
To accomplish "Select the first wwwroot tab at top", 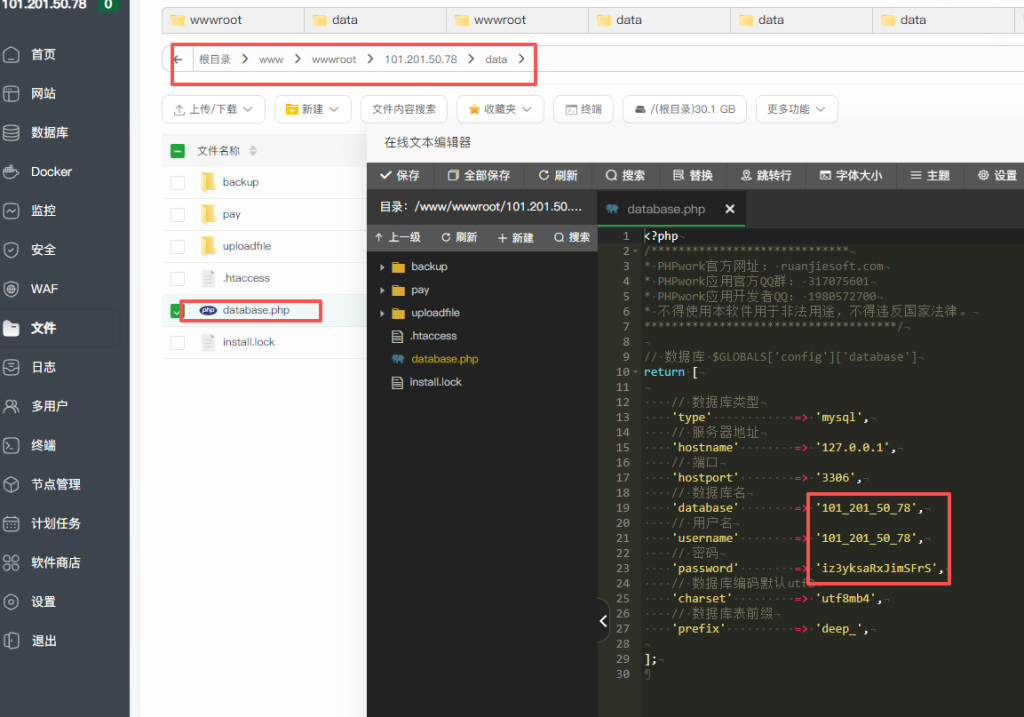I will (x=232, y=20).
